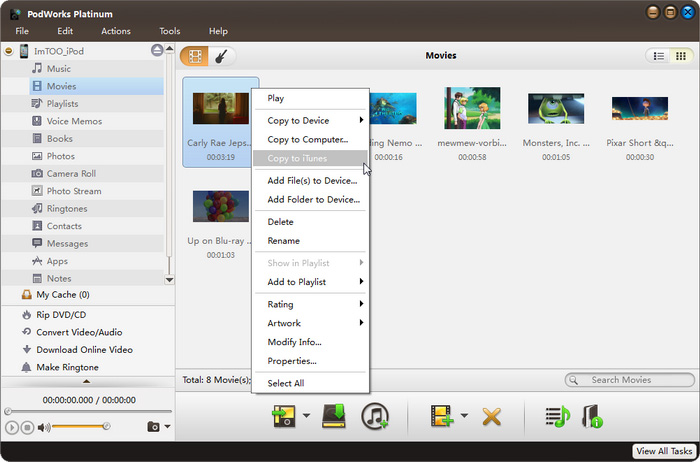Open the copy to device dropdown arrow
700x462 pixels.
pyautogui.click(x=306, y=416)
